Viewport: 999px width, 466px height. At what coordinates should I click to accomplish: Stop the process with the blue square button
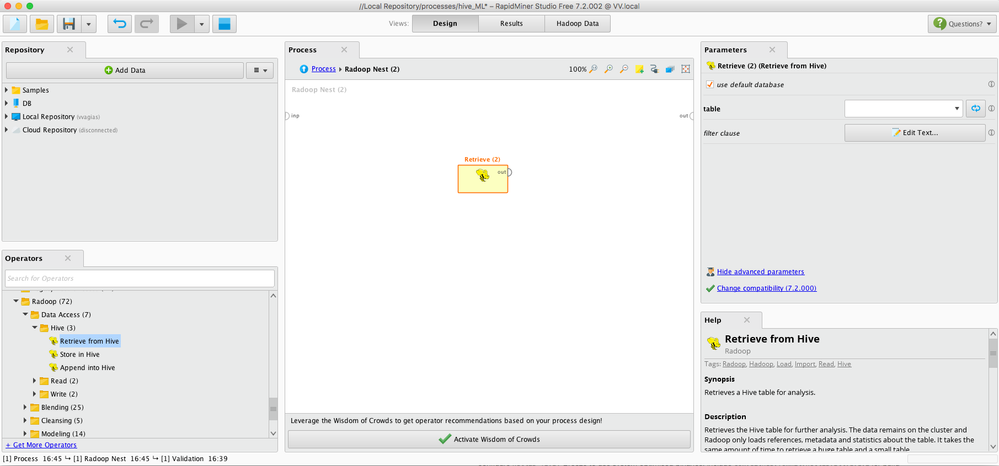coord(224,24)
